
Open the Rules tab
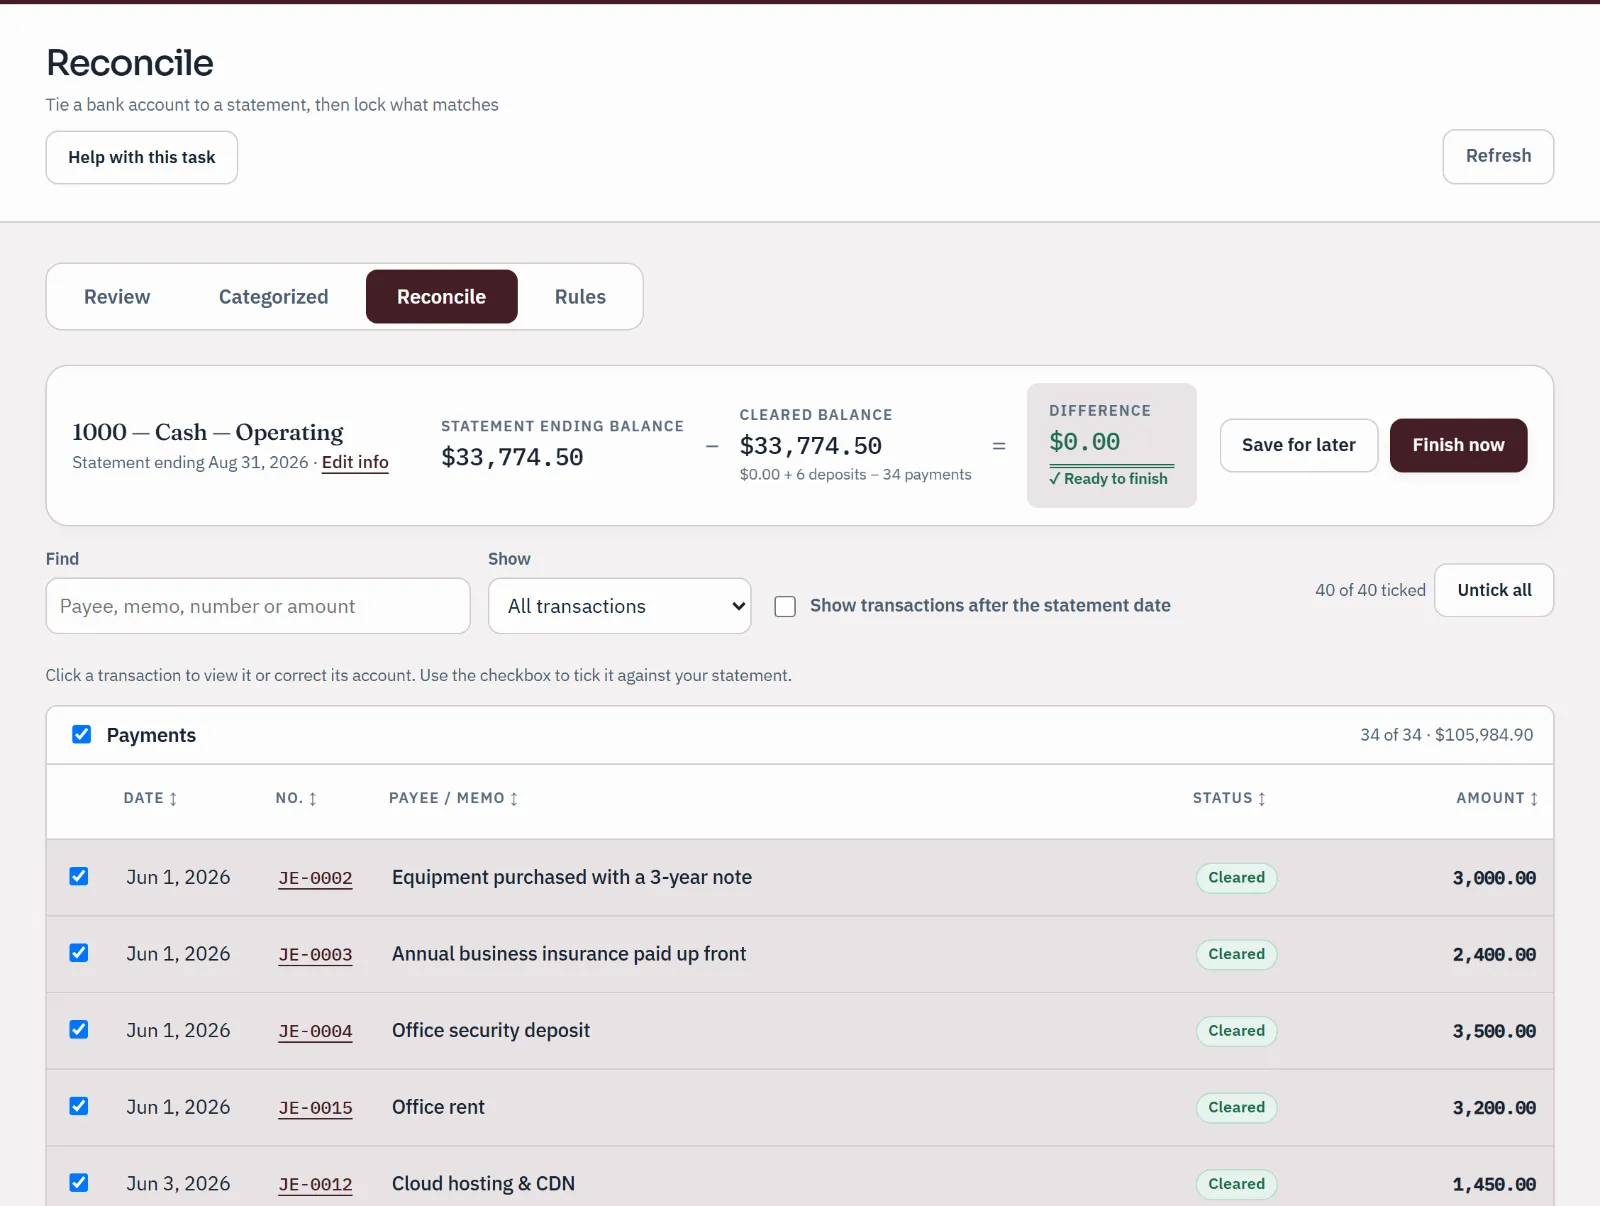[x=580, y=297]
